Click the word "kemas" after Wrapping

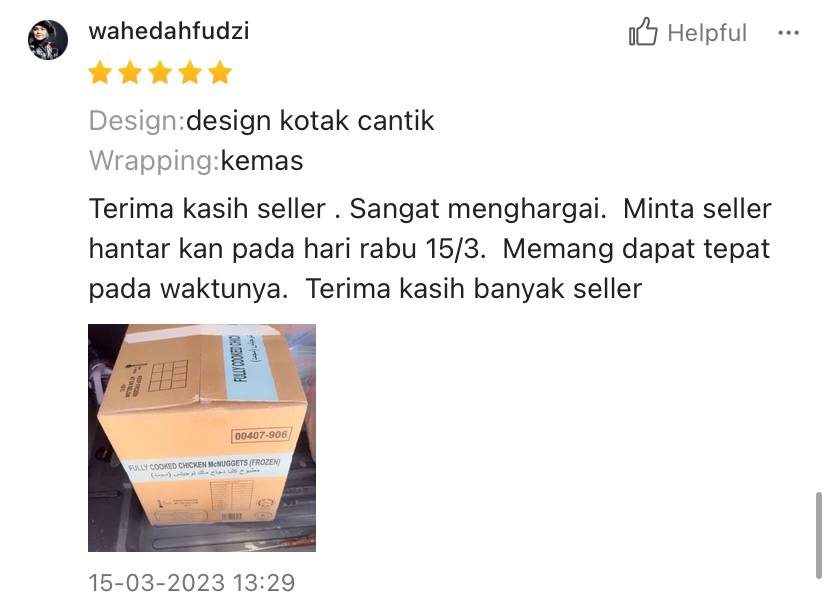click(262, 161)
